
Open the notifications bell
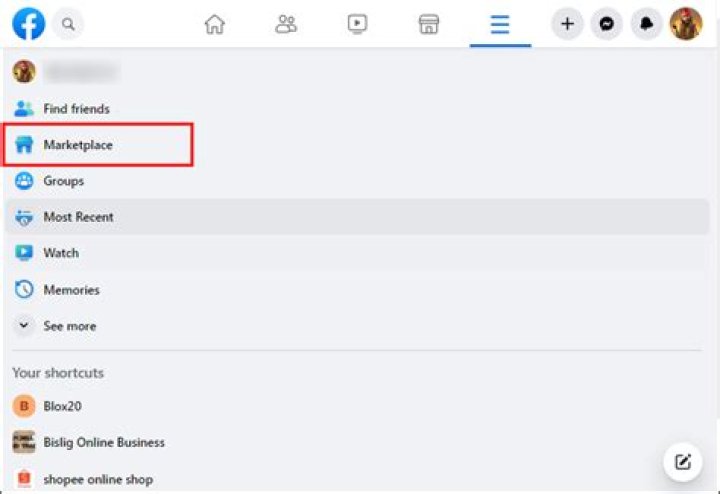646,24
